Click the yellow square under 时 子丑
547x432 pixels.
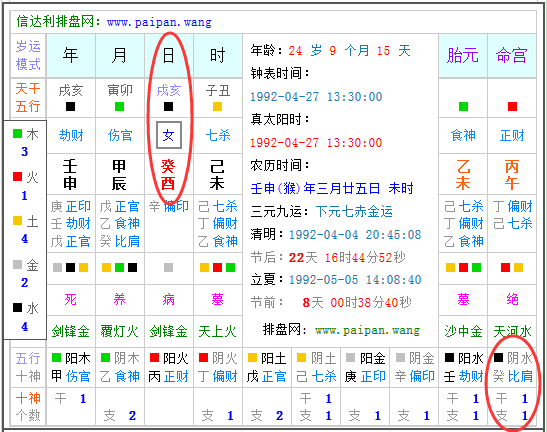217,106
